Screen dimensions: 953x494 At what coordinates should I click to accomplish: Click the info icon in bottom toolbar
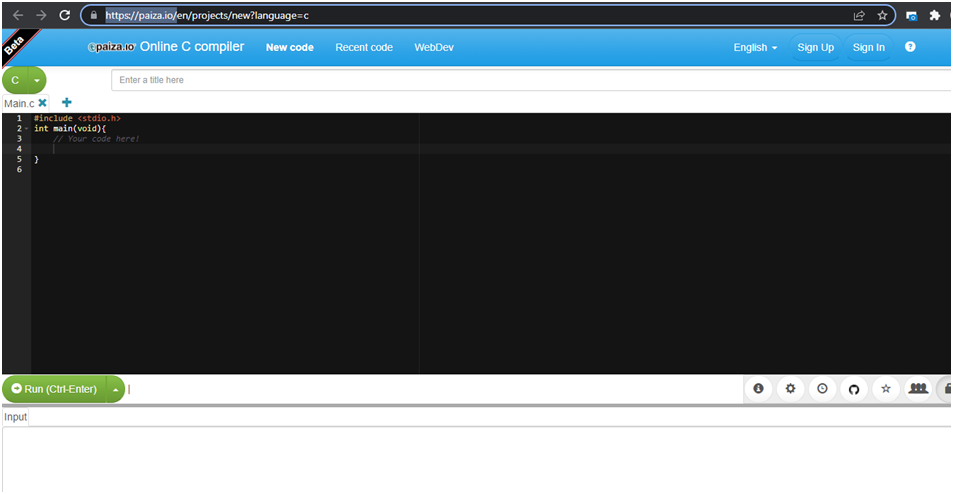[x=758, y=389]
